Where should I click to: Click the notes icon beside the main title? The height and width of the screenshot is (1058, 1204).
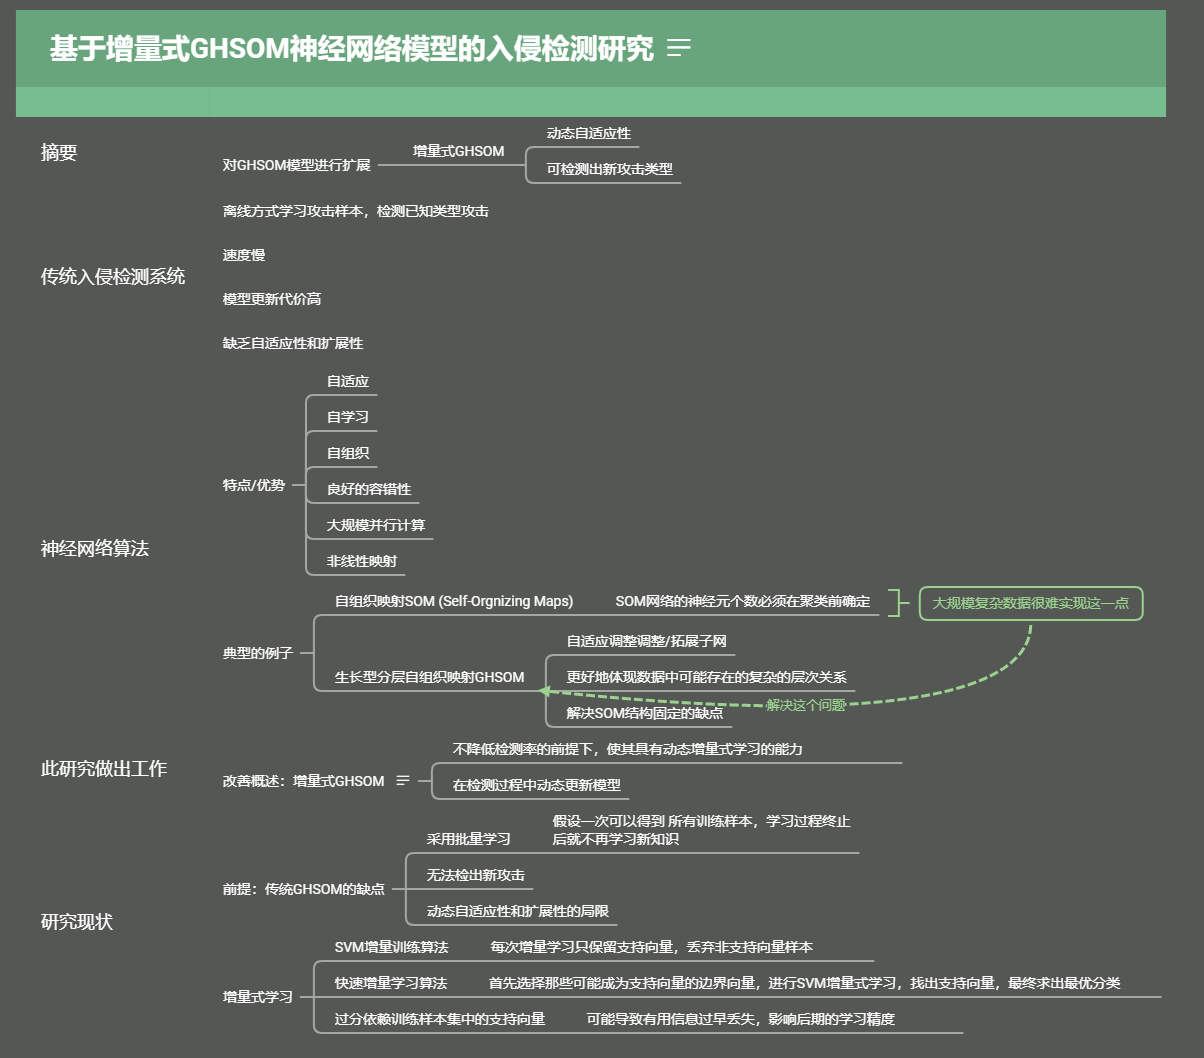pyautogui.click(x=679, y=48)
